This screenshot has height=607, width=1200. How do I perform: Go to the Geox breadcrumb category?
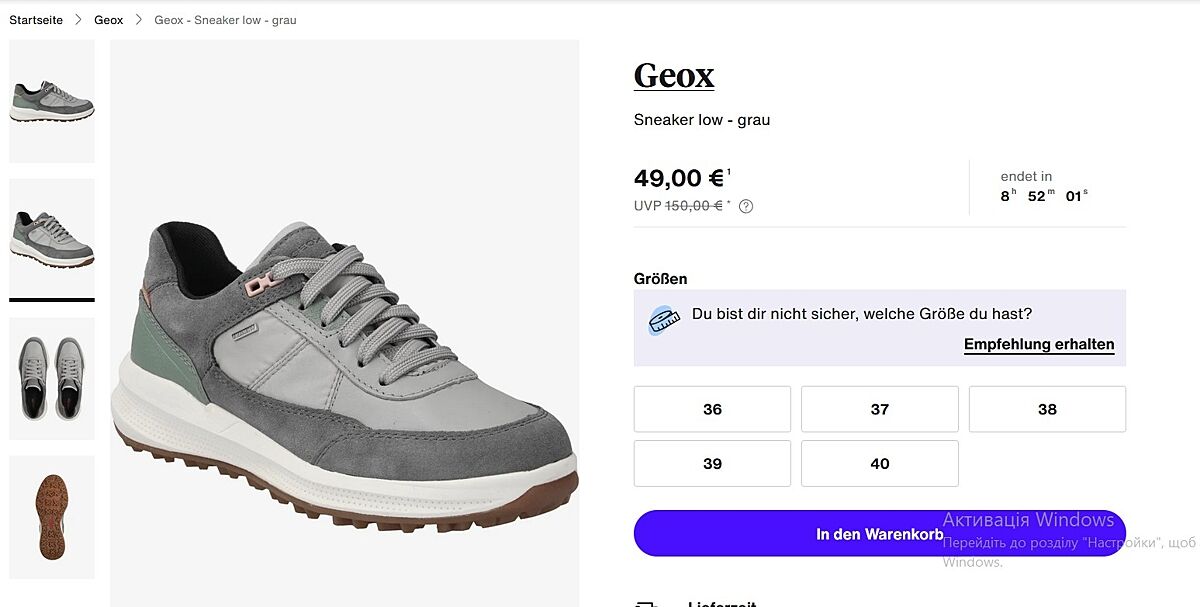109,20
